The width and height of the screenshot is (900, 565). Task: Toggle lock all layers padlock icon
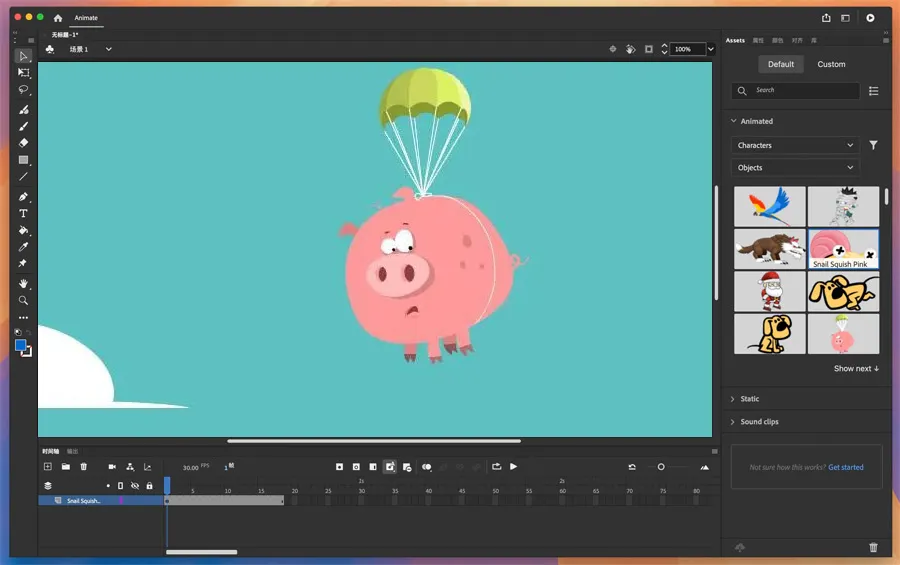[x=149, y=486]
